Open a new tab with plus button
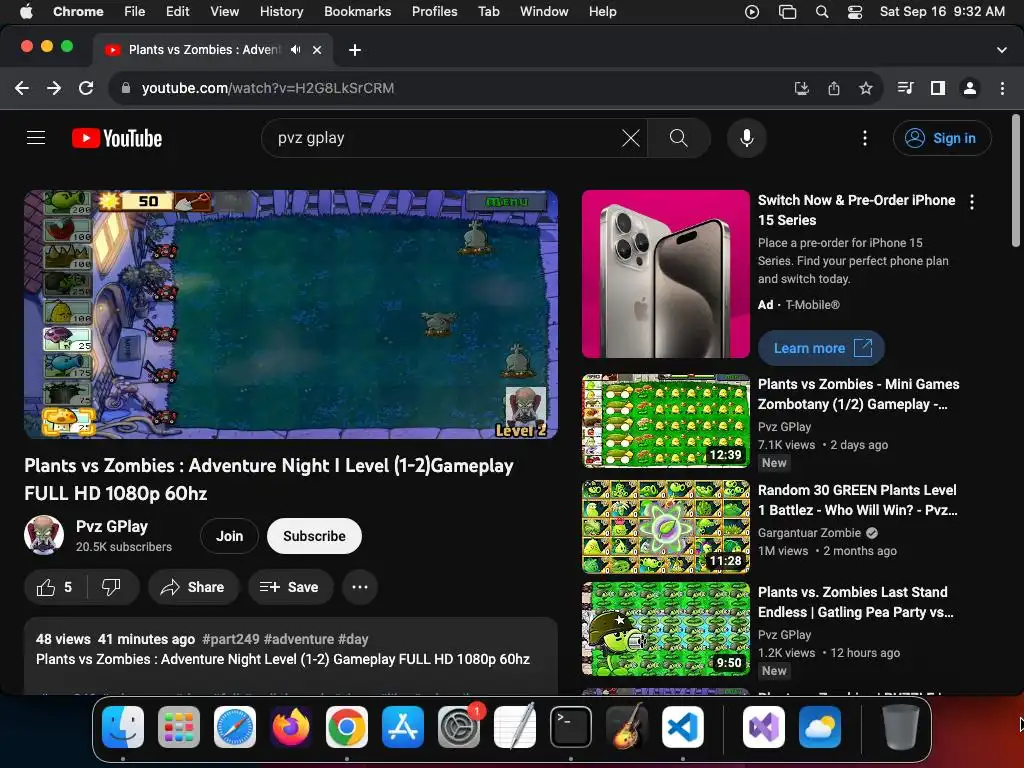This screenshot has width=1024, height=768. [355, 50]
